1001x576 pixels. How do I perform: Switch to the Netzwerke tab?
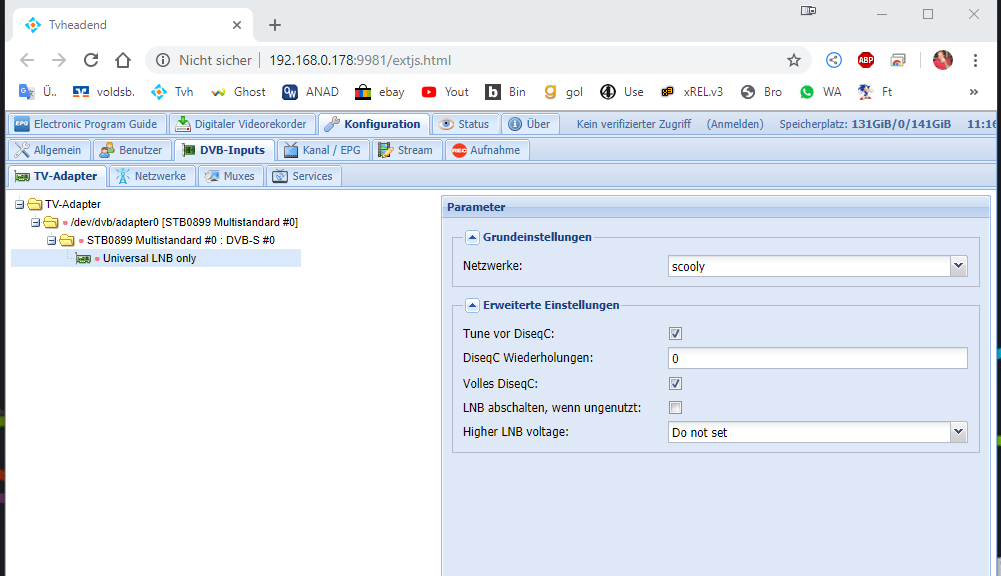pyautogui.click(x=152, y=176)
